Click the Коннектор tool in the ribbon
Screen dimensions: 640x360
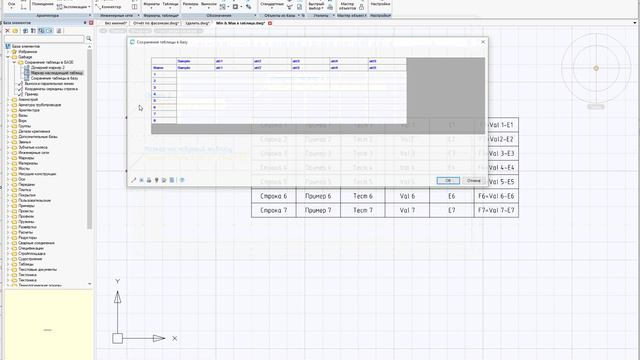pos(108,7)
